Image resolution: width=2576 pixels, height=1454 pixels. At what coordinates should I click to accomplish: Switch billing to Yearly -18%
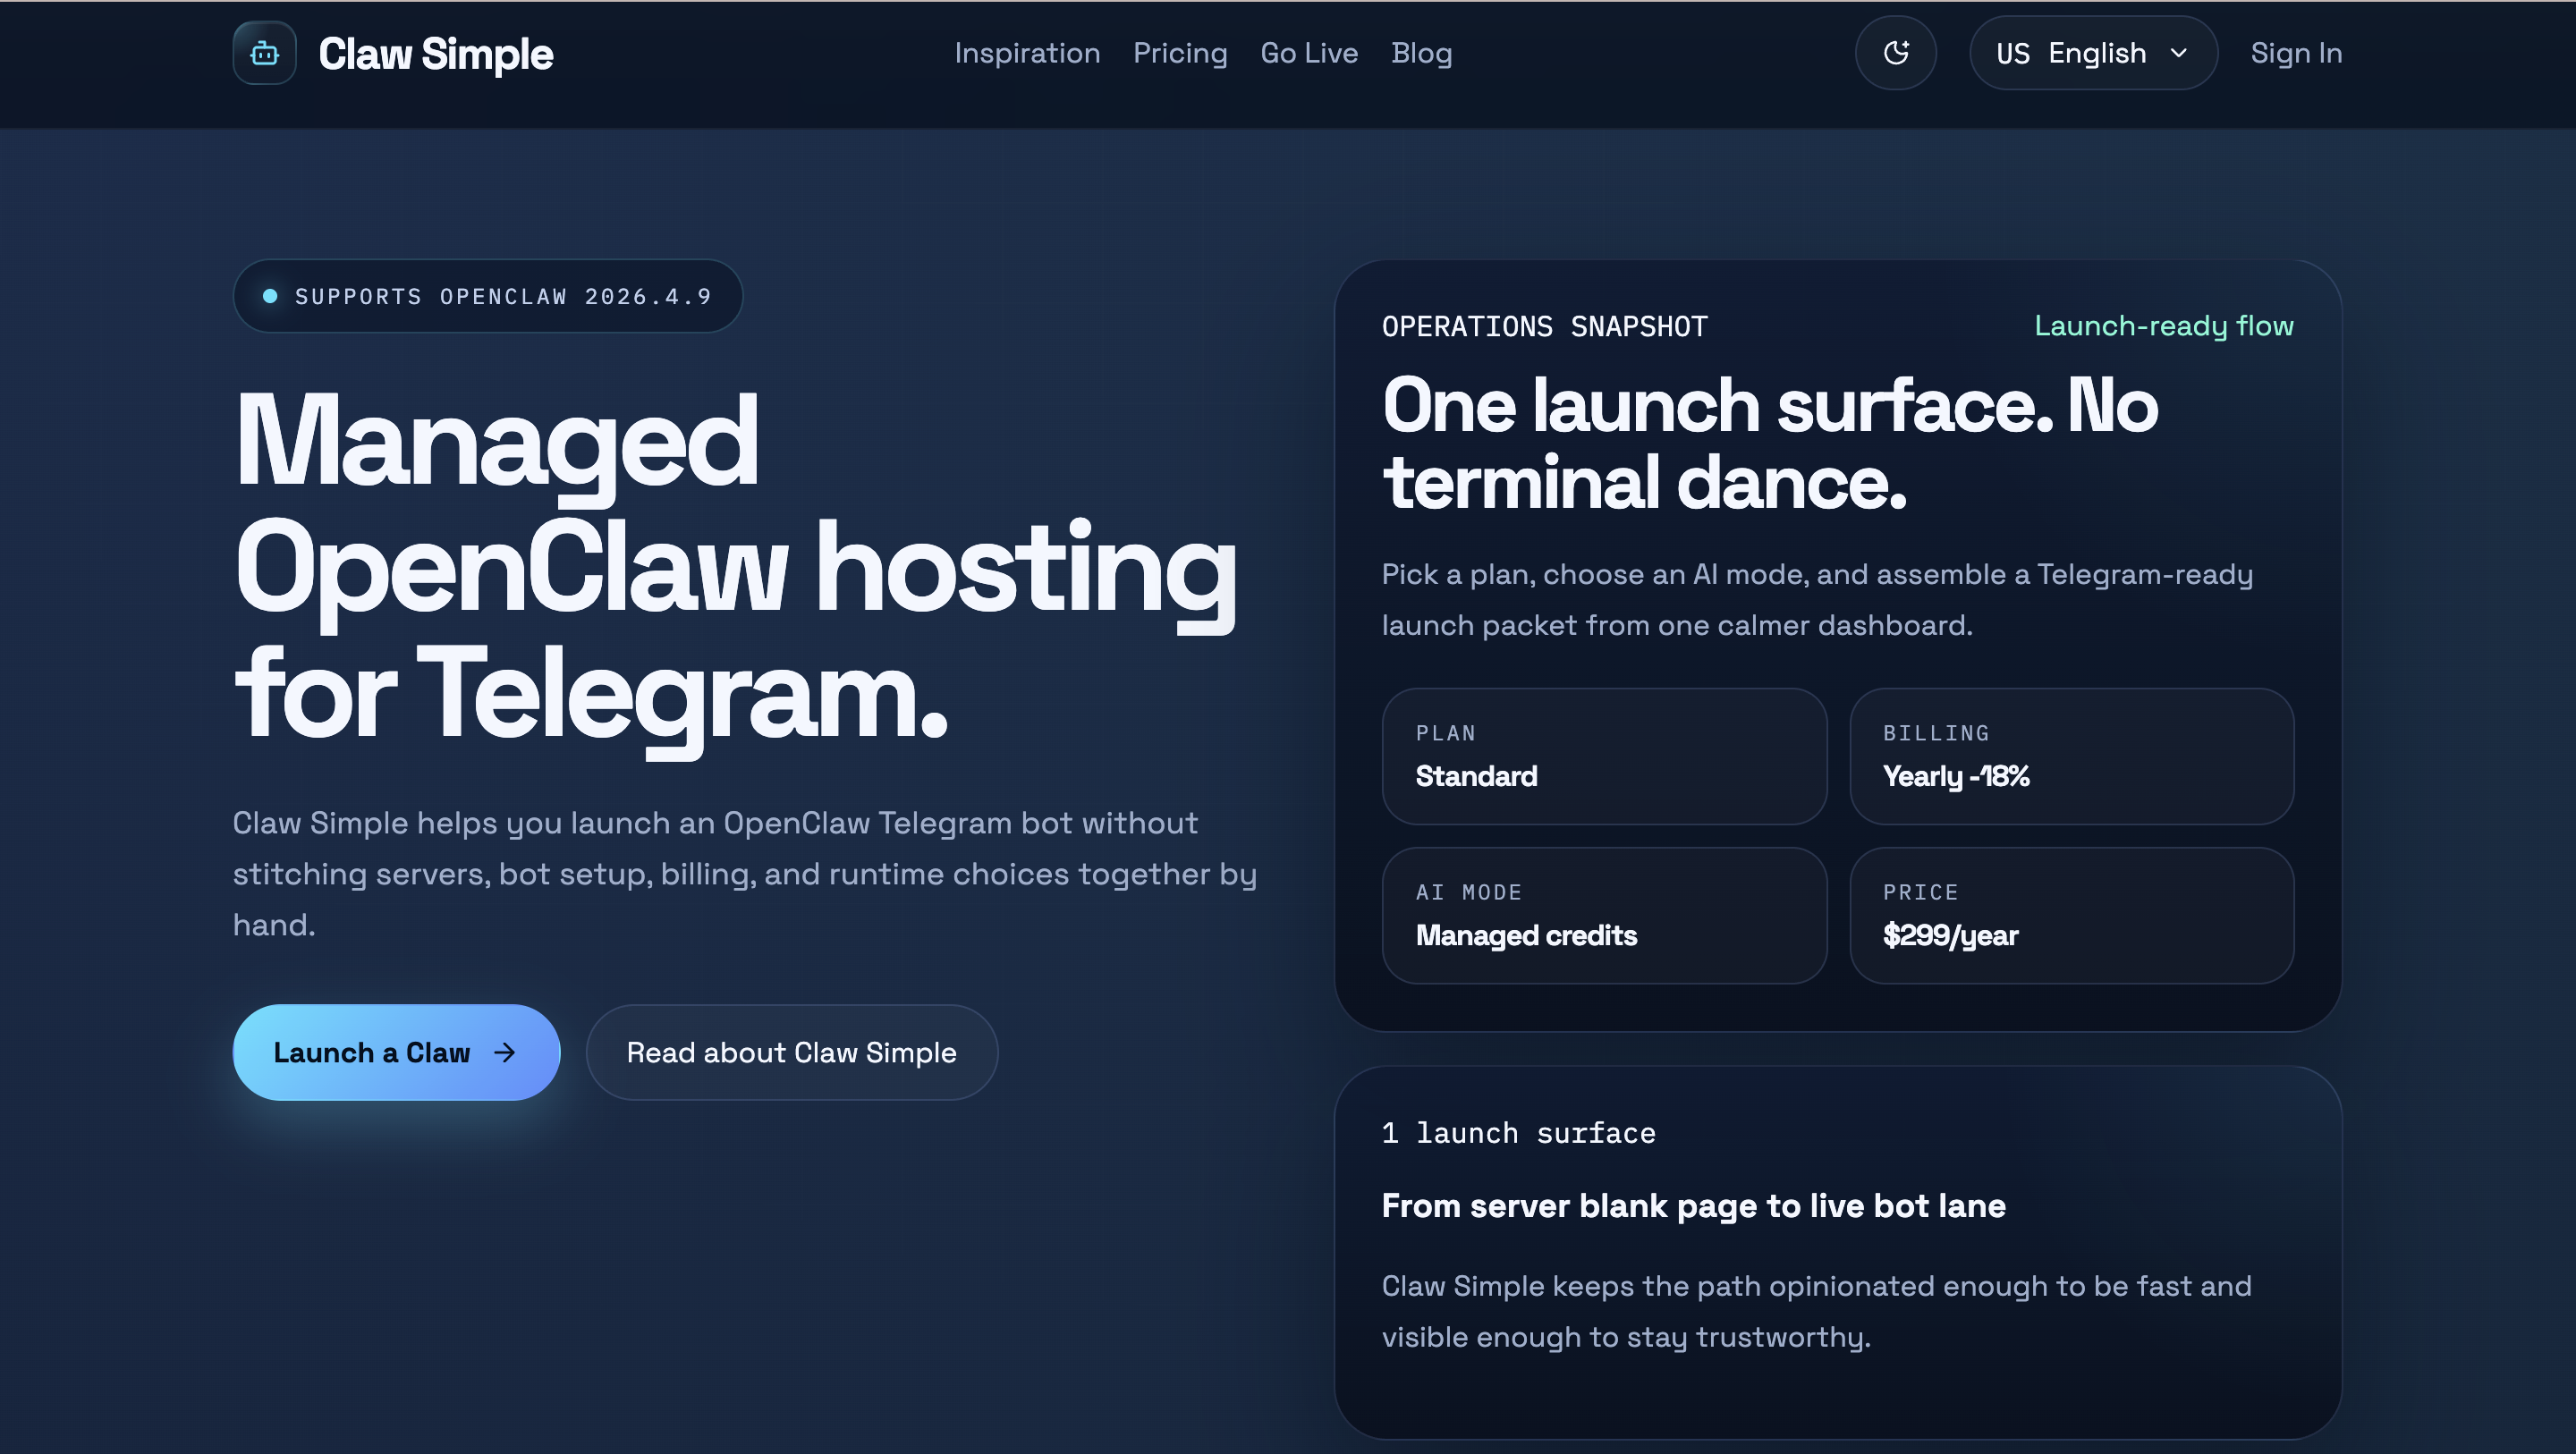tap(2071, 757)
